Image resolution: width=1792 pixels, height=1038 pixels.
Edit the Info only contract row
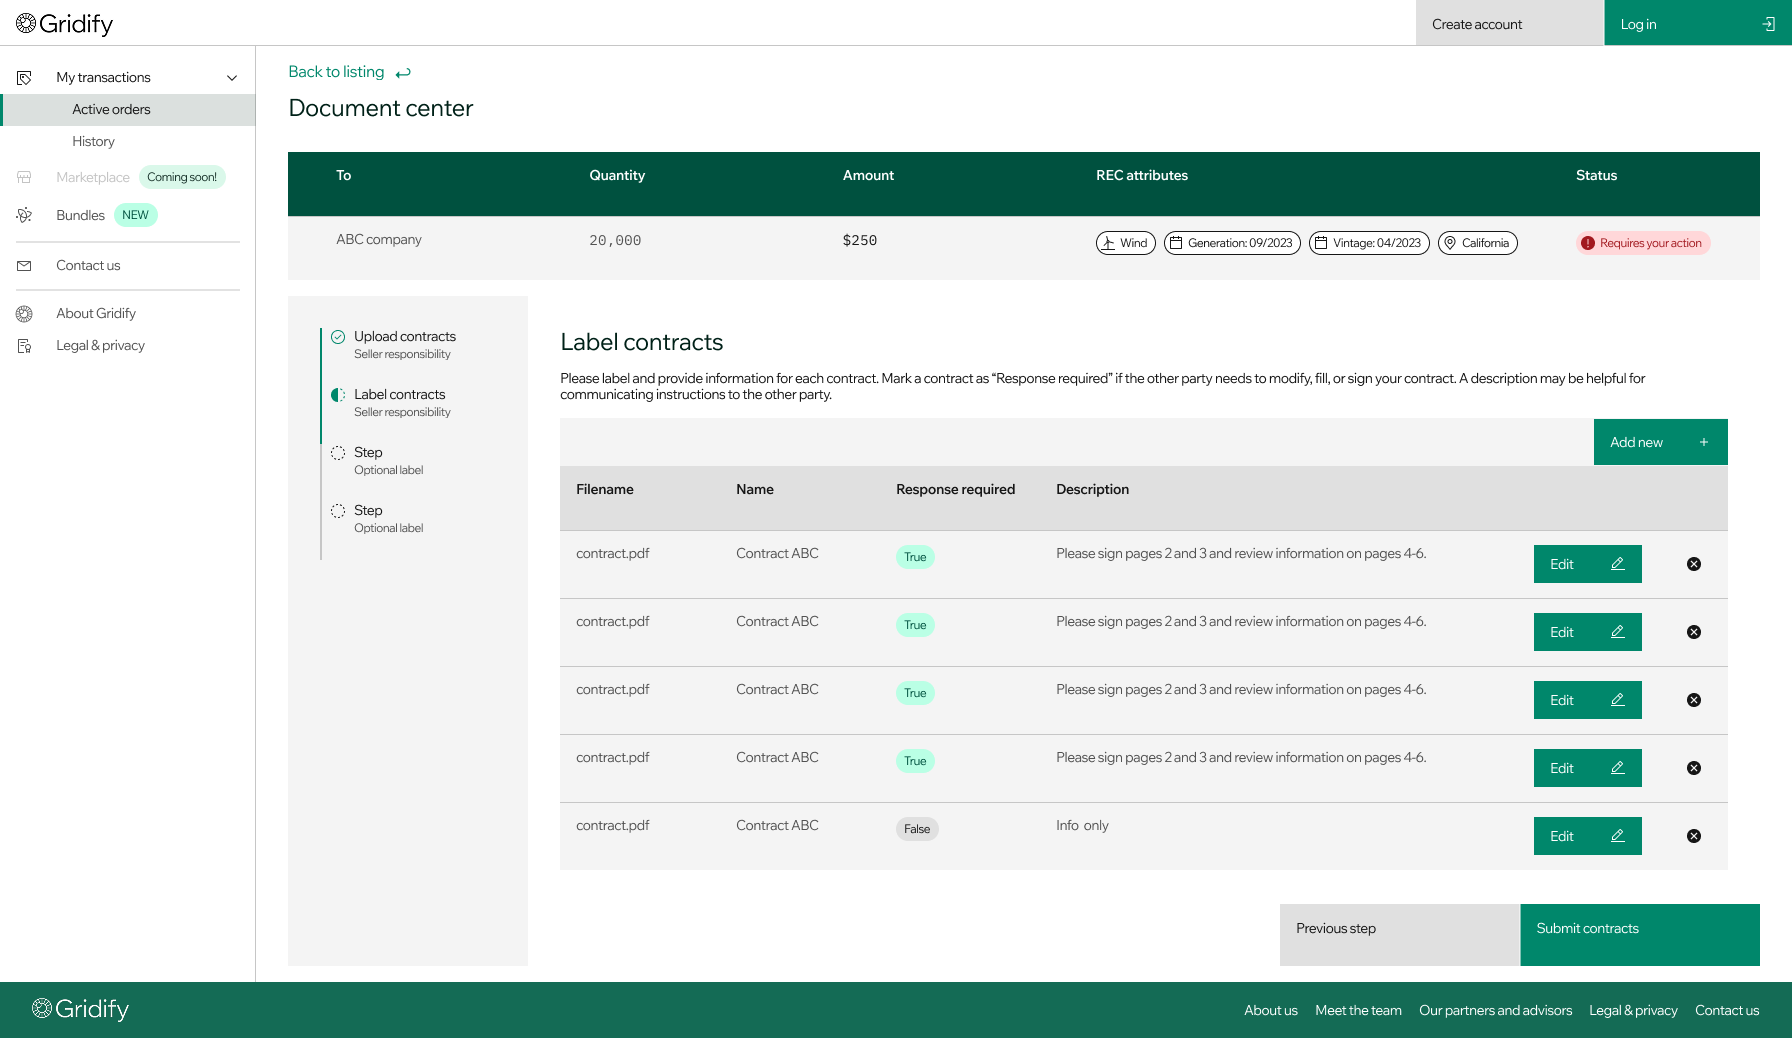1587,836
